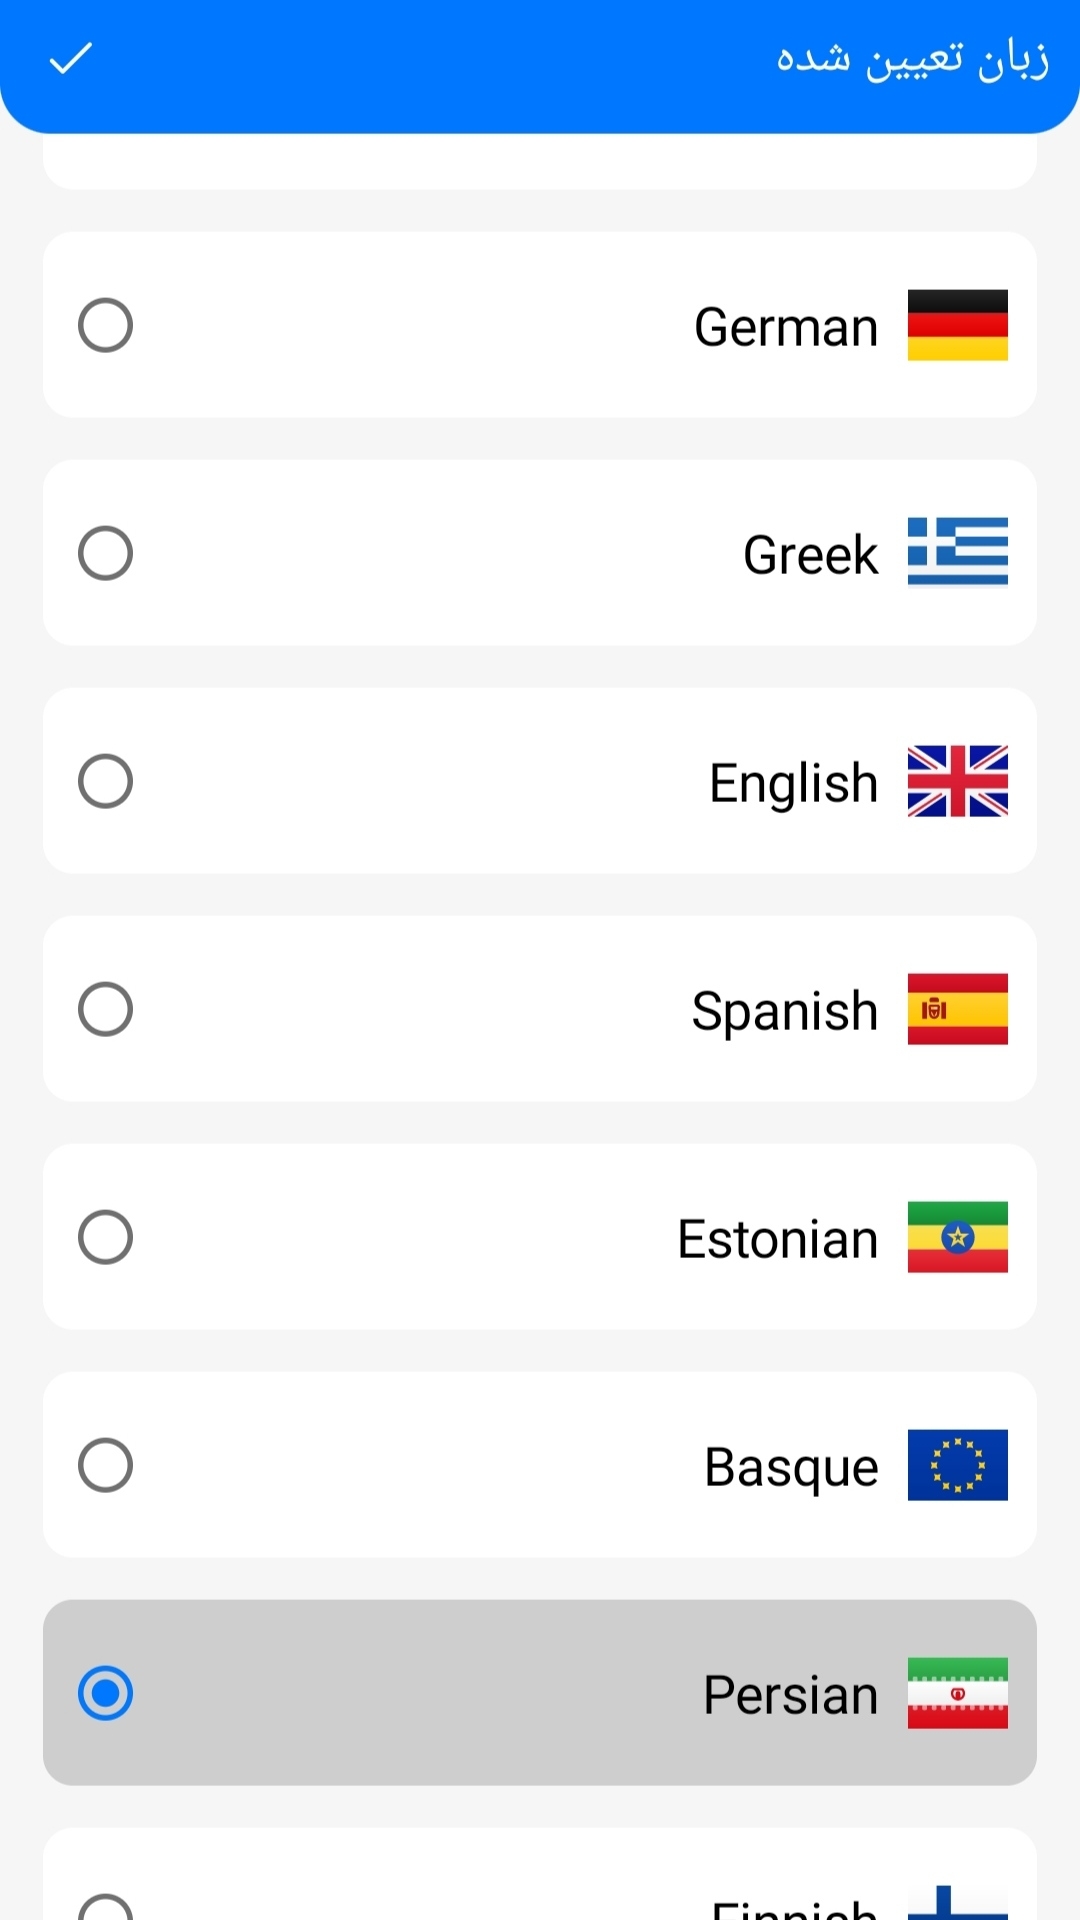This screenshot has height=1920, width=1080.
Task: Tap the header title زبان تعیین شده
Action: [913, 60]
